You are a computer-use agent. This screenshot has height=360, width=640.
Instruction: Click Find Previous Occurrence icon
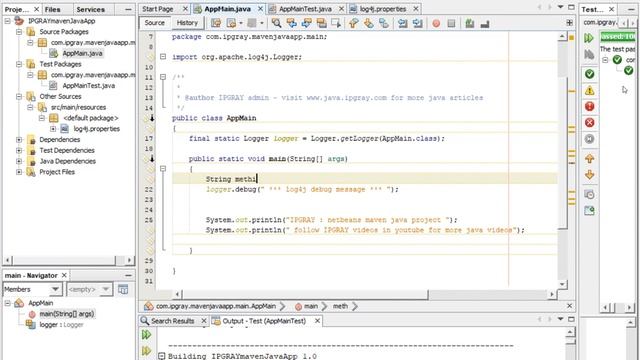point(291,23)
